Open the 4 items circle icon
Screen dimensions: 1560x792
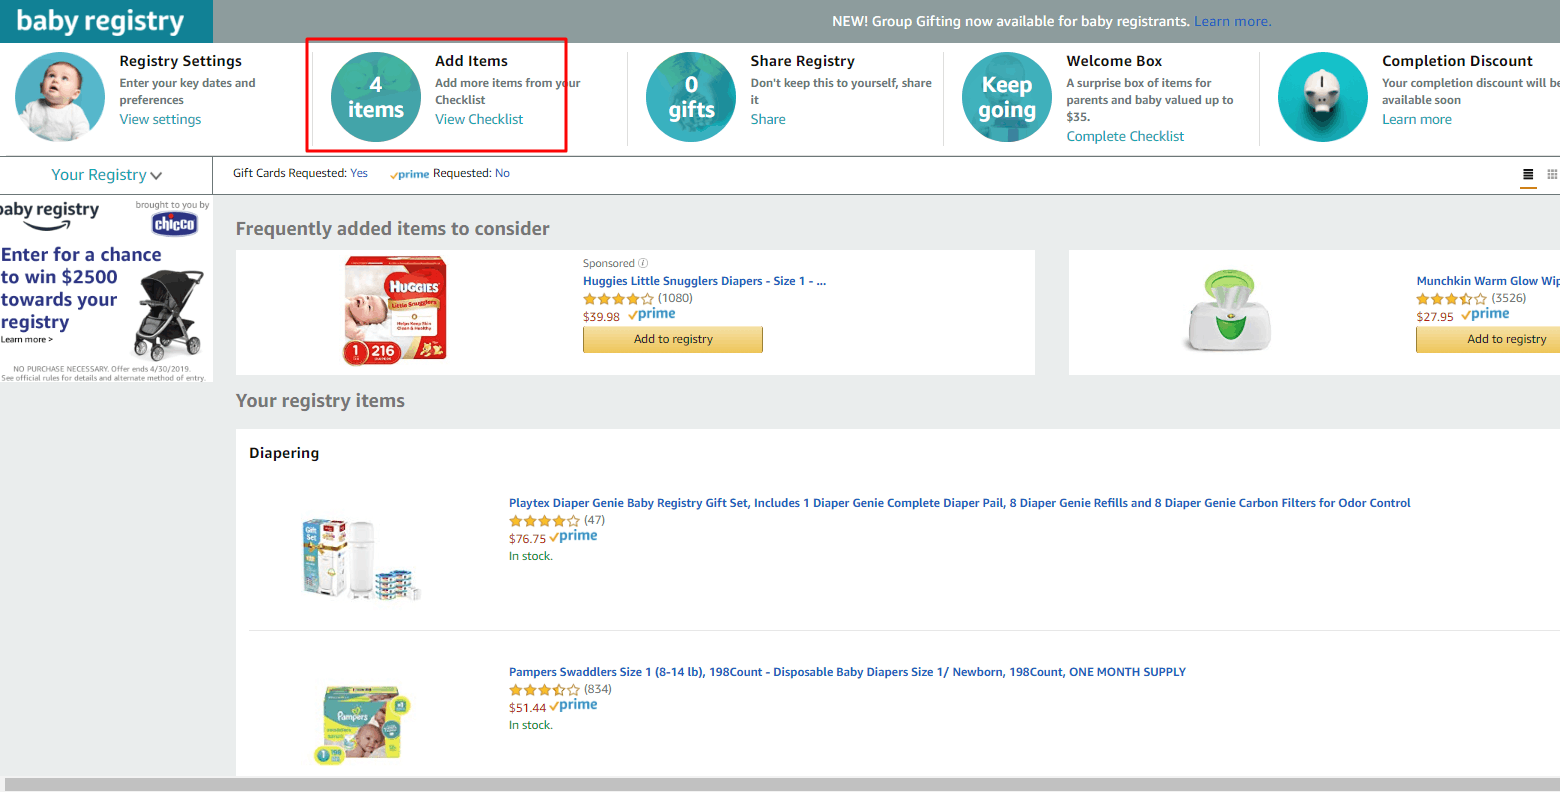click(376, 97)
